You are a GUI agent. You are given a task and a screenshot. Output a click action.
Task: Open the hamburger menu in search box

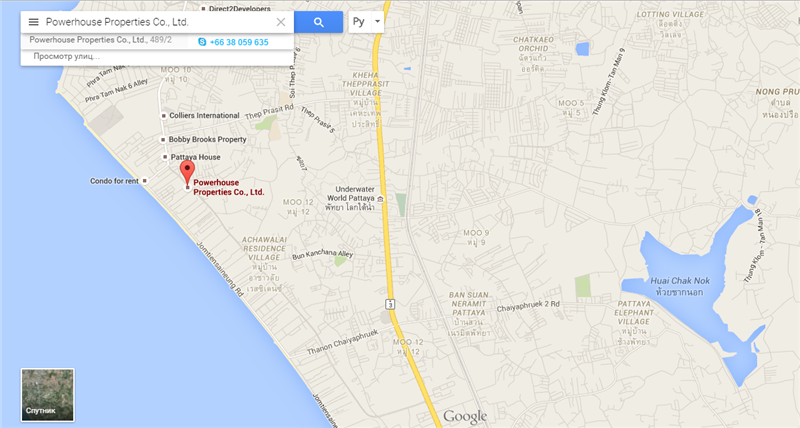33,22
